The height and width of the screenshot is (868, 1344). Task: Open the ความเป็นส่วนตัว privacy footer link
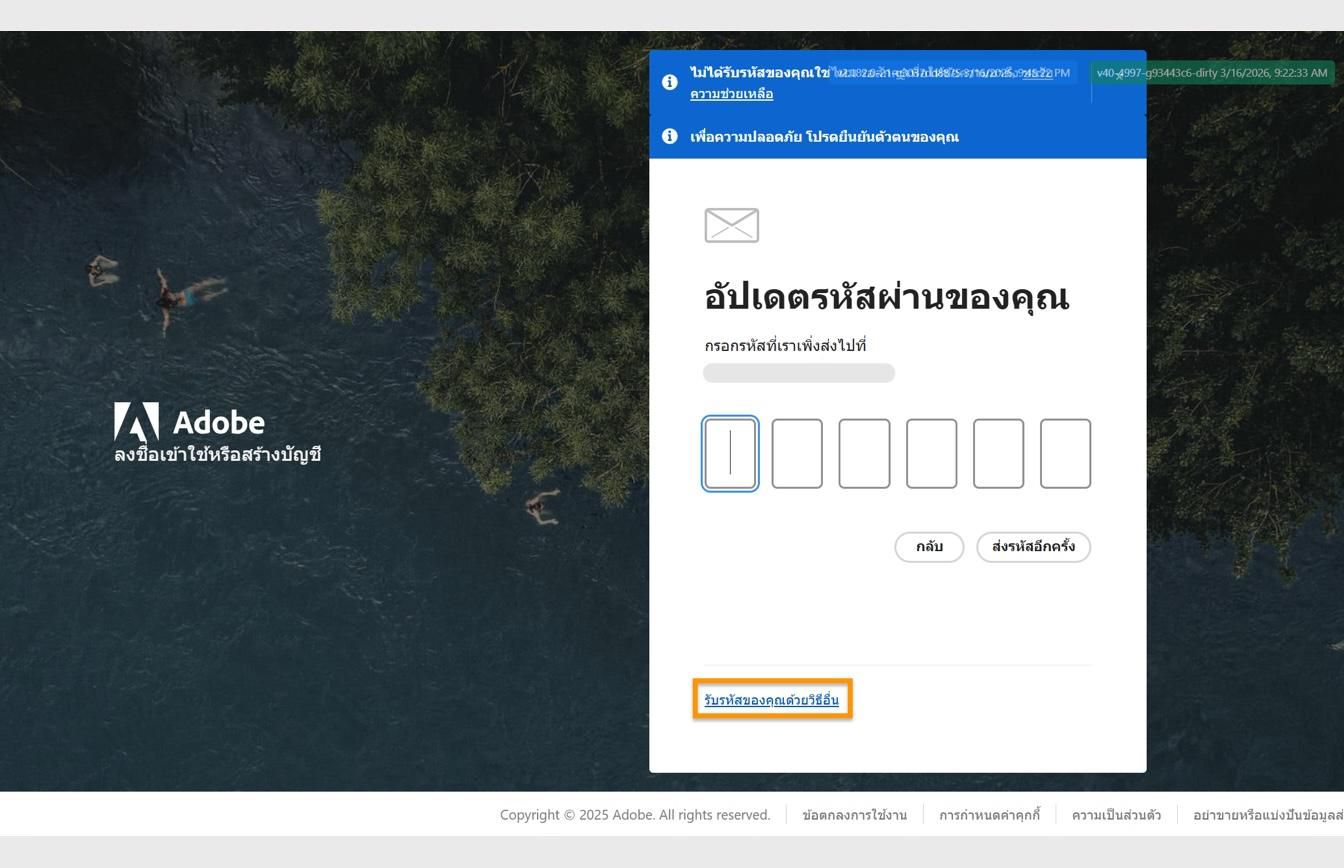[1115, 814]
